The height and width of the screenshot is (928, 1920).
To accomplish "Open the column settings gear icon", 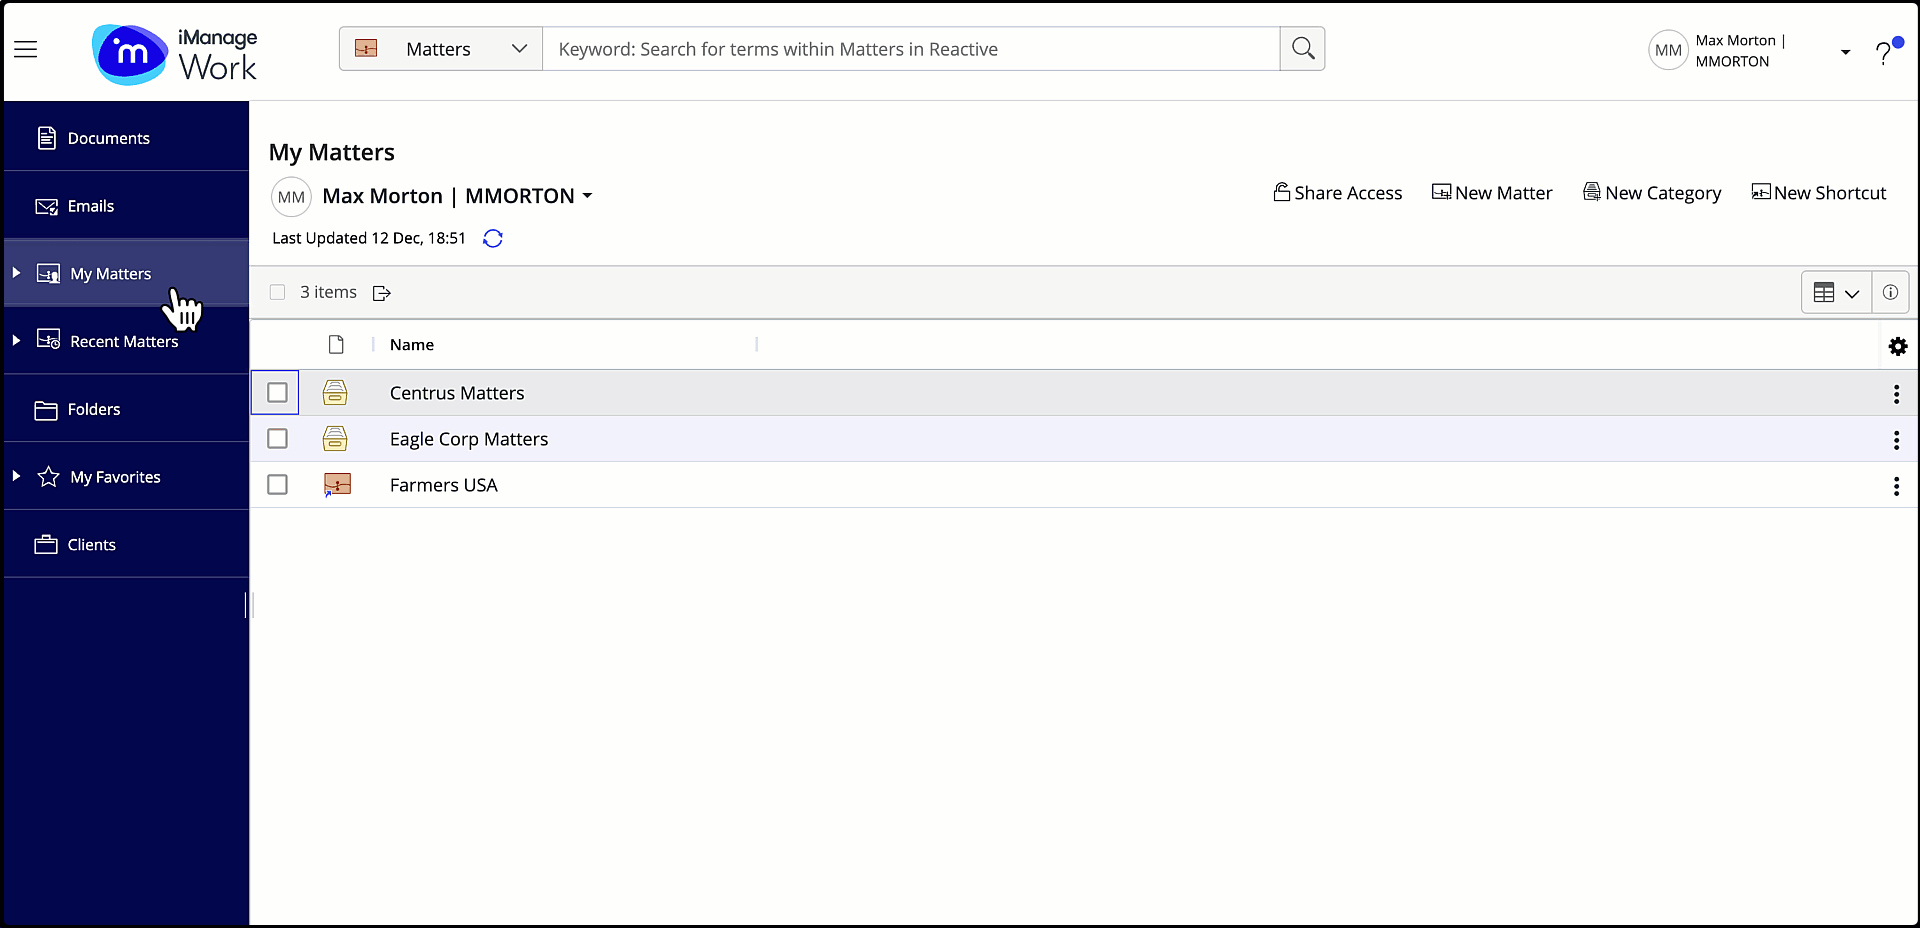I will (1898, 346).
